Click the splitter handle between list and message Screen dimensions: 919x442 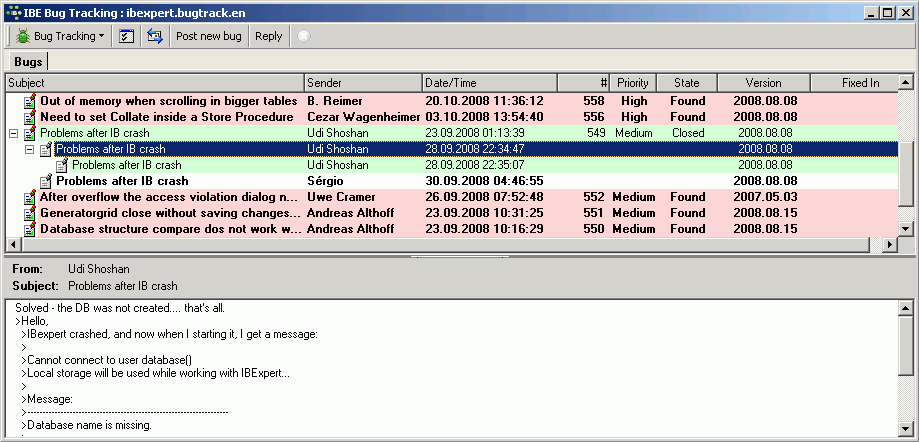(460, 256)
